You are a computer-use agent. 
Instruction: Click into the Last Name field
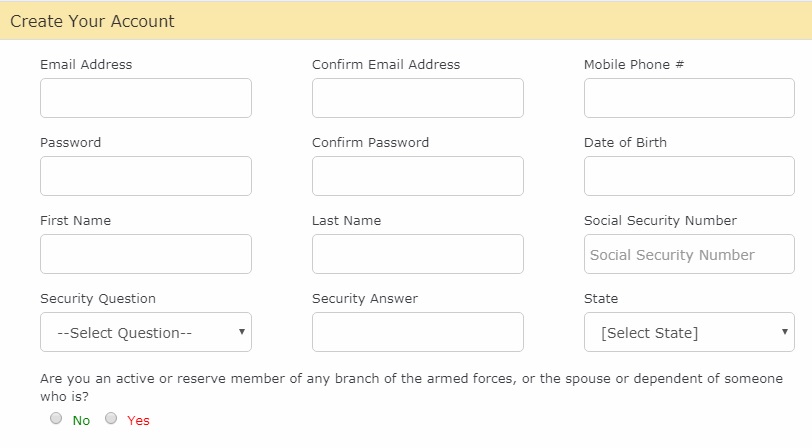point(418,254)
